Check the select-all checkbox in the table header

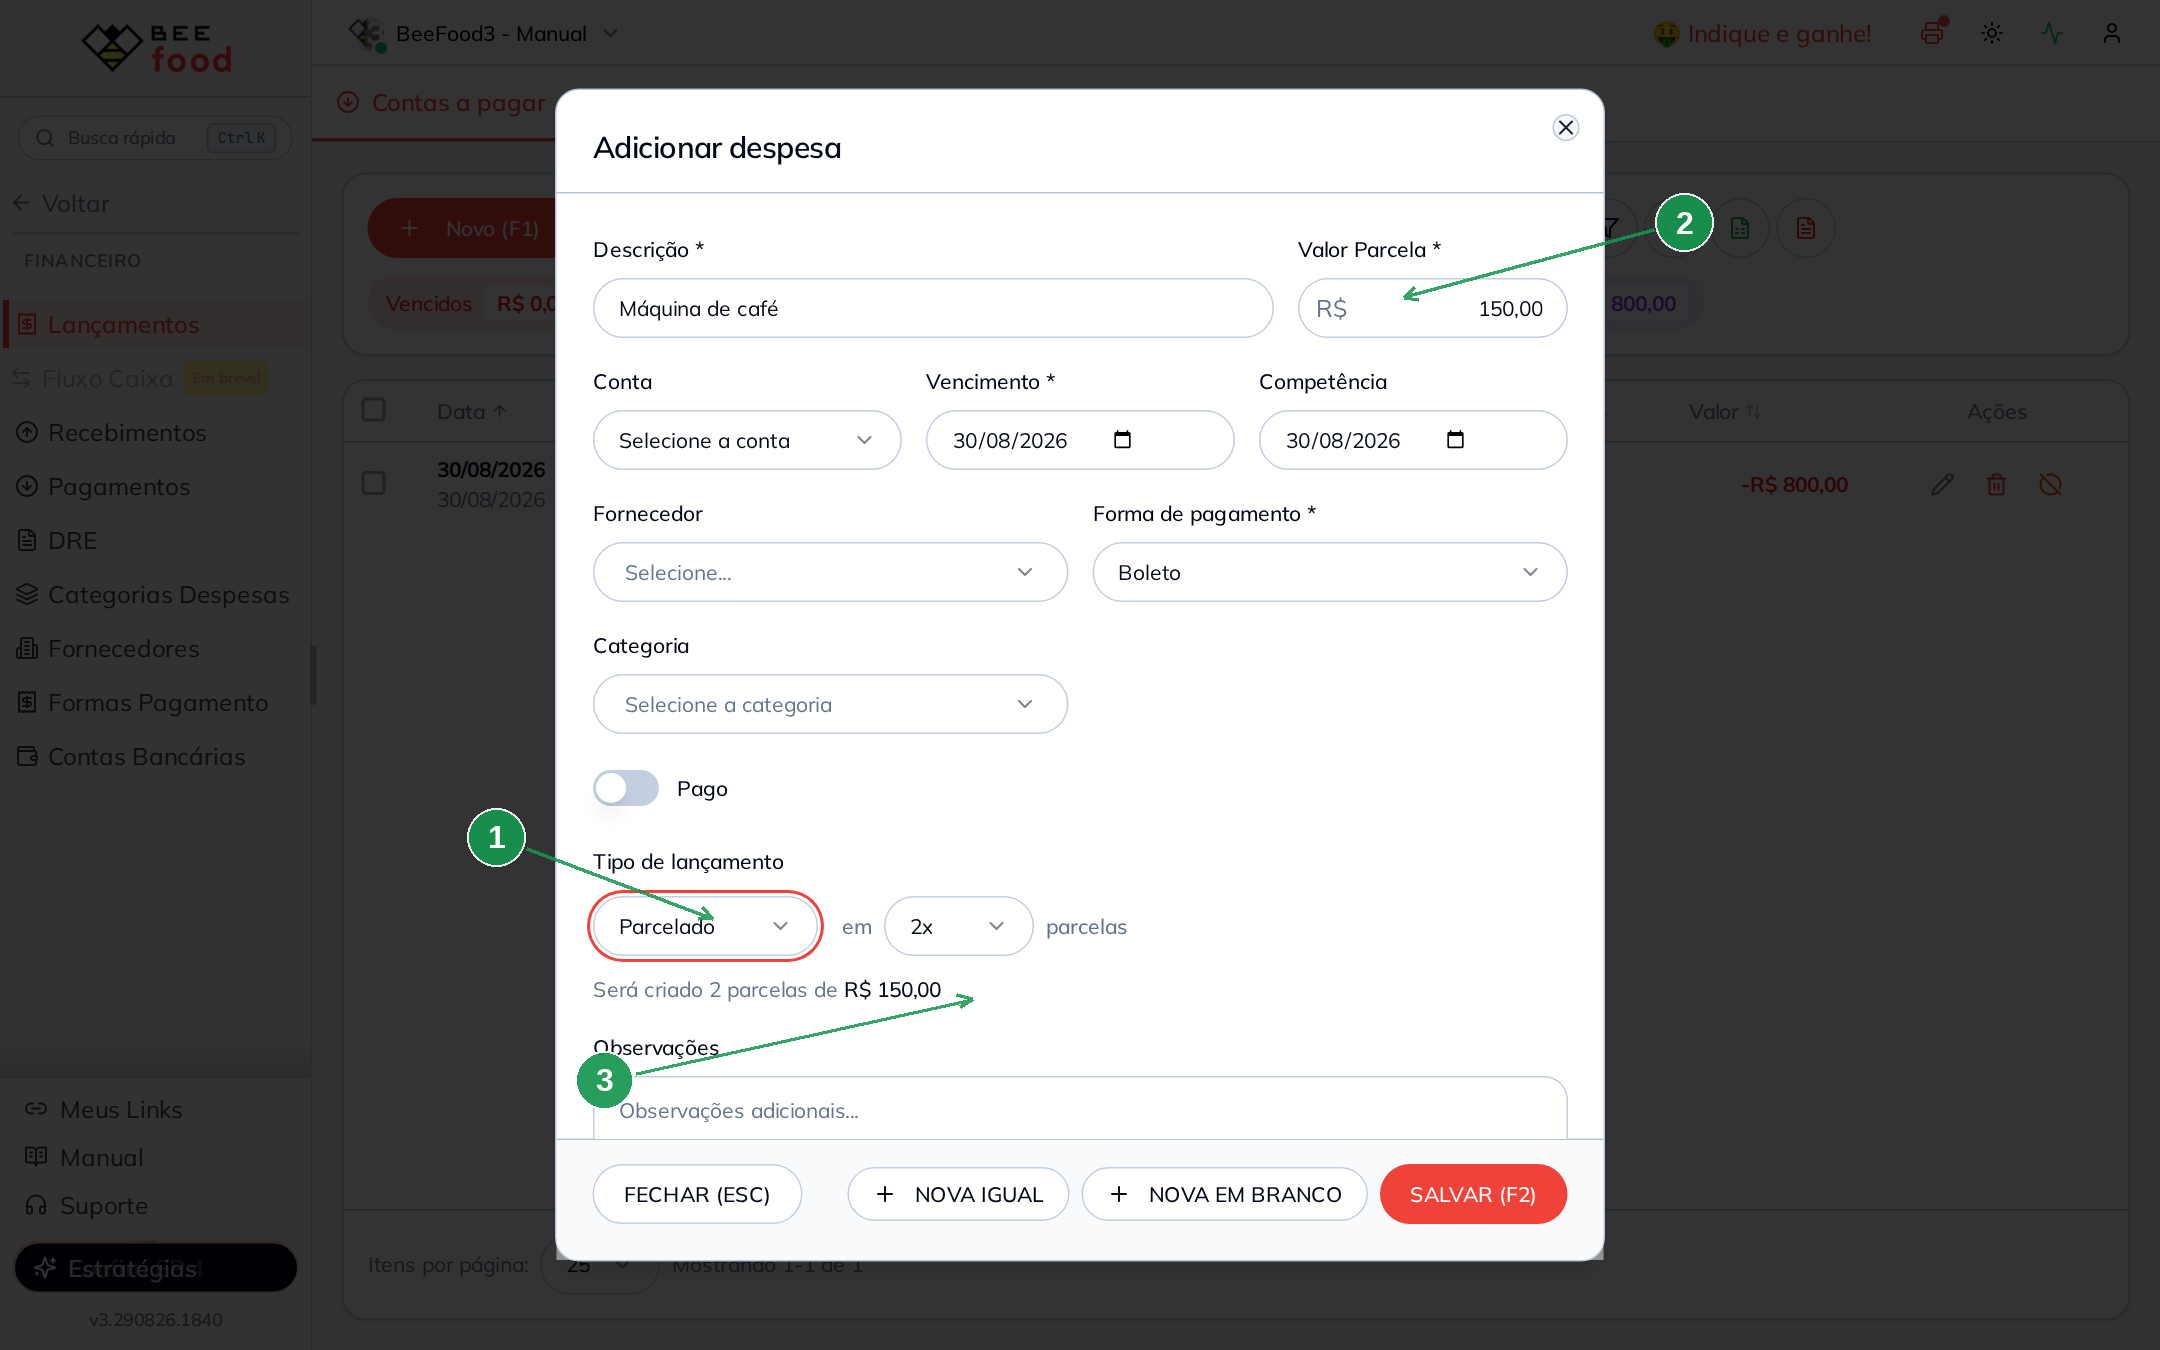click(x=373, y=410)
